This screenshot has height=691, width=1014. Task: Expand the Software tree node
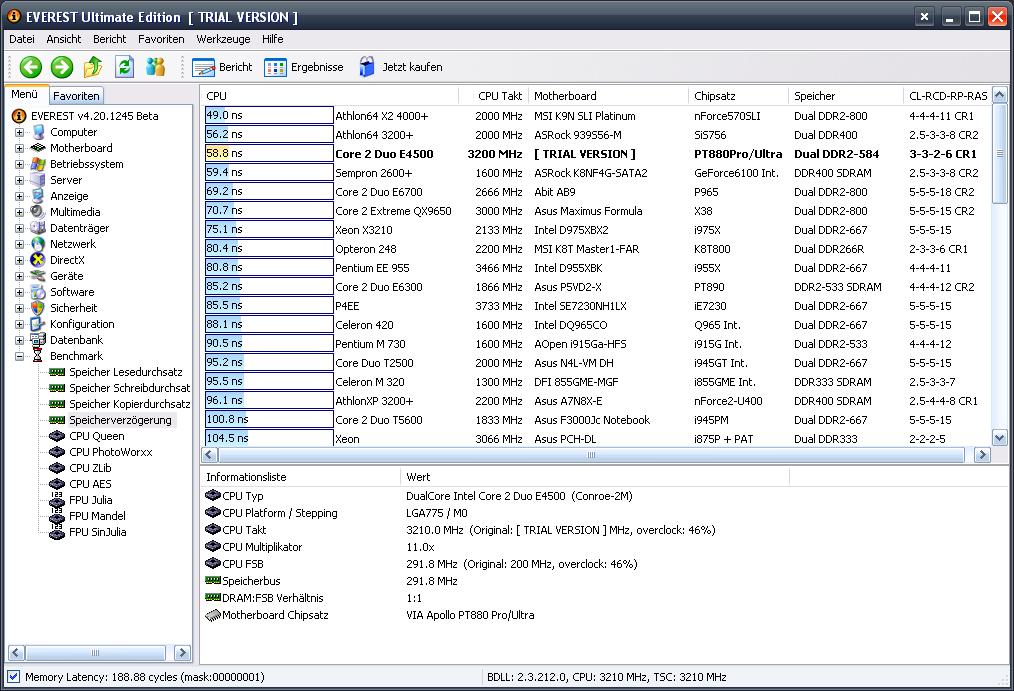[19, 292]
